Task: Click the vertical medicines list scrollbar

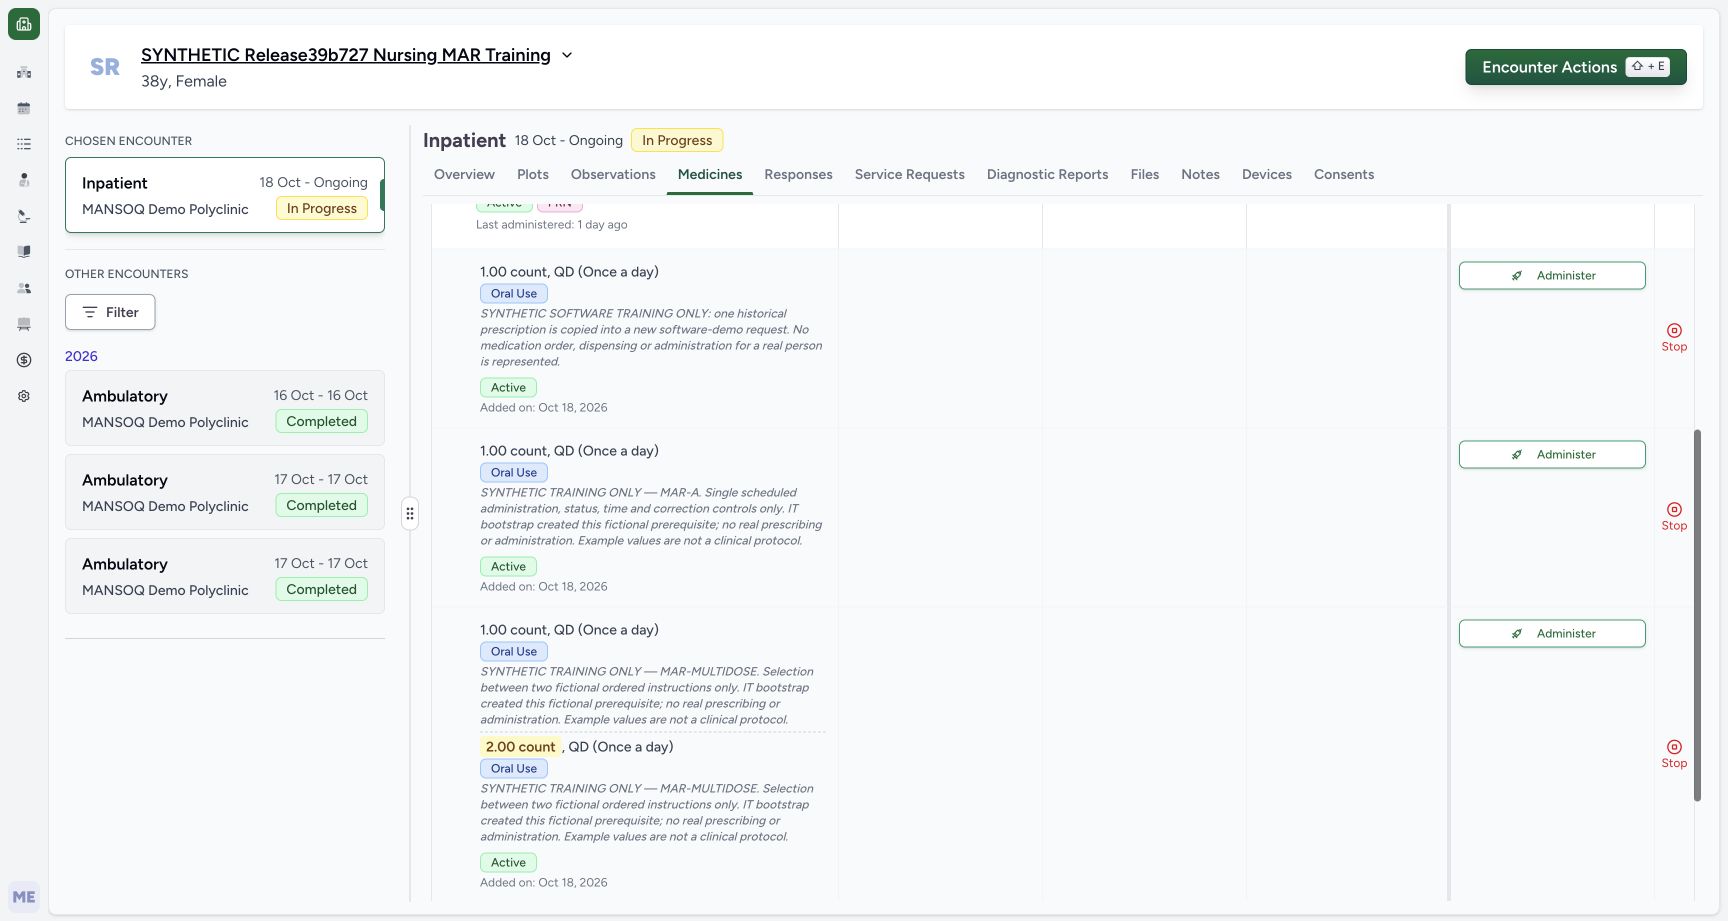Action: coord(1697,615)
